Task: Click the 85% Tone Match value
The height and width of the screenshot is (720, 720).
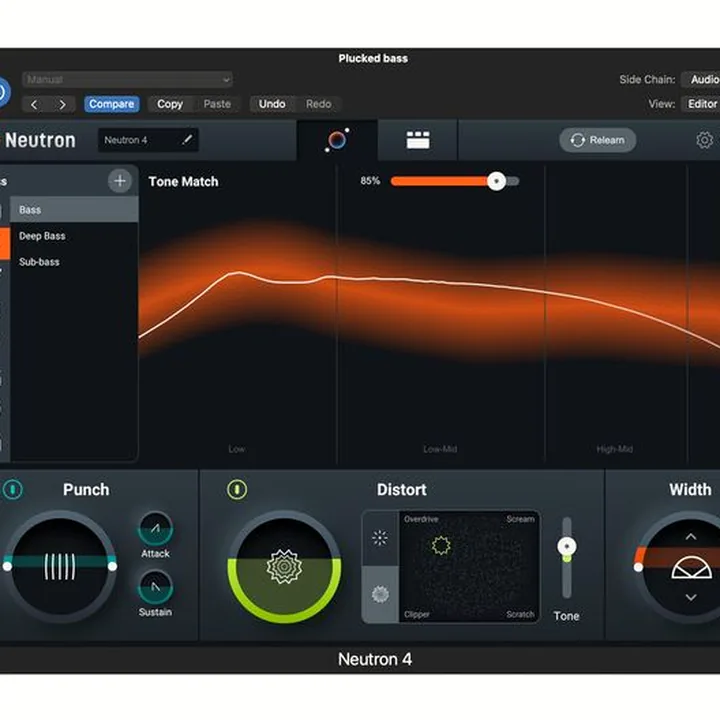Action: point(370,181)
